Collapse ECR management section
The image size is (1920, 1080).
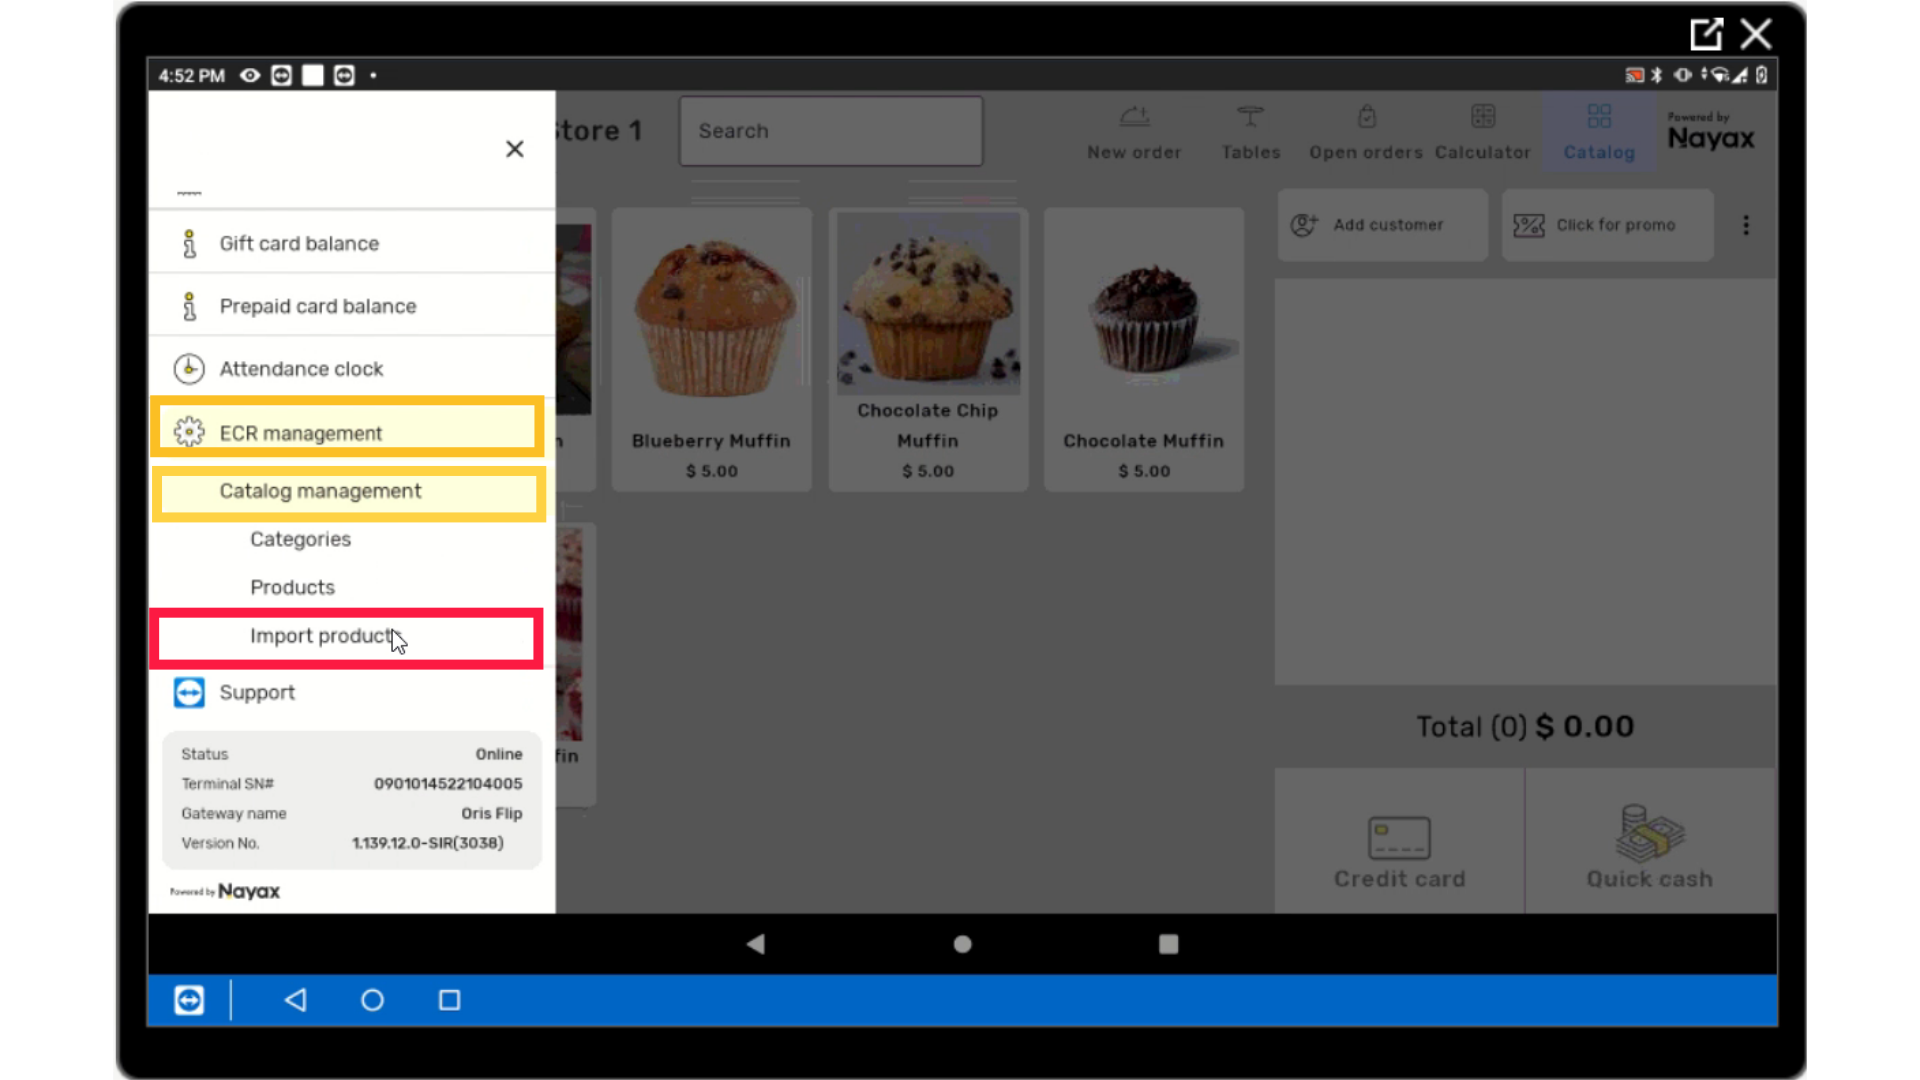click(347, 433)
